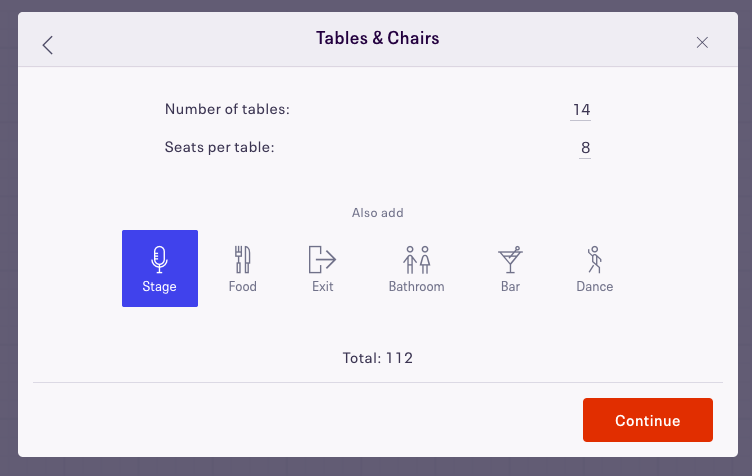Edit the number of tables field showing 14
The width and height of the screenshot is (752, 476).
tap(581, 110)
